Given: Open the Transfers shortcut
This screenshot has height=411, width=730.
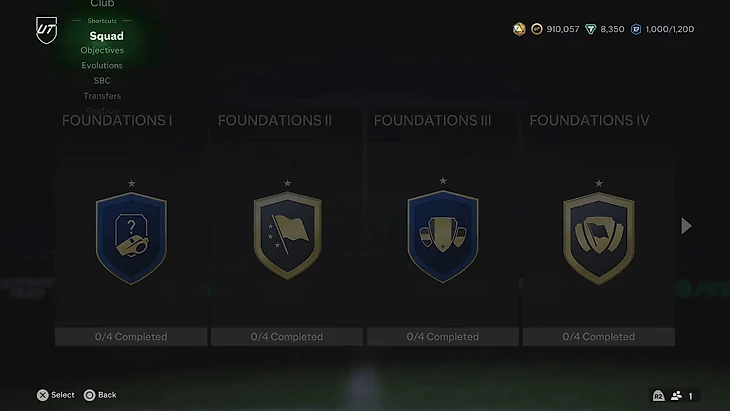Looking at the screenshot, I should pyautogui.click(x=102, y=96).
